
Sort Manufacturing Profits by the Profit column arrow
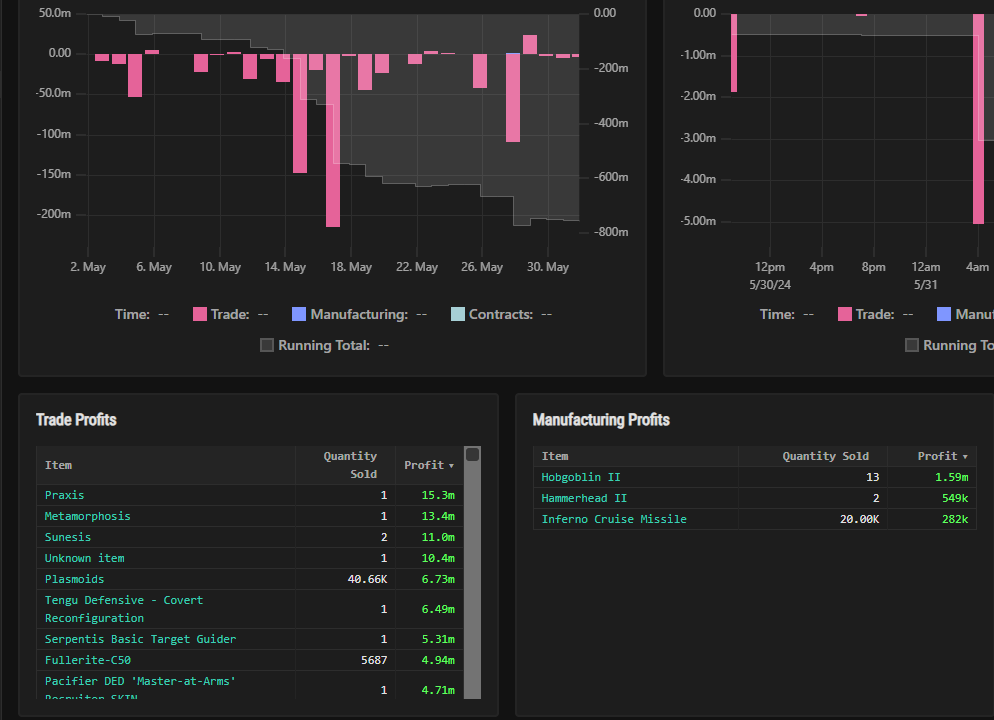(965, 456)
